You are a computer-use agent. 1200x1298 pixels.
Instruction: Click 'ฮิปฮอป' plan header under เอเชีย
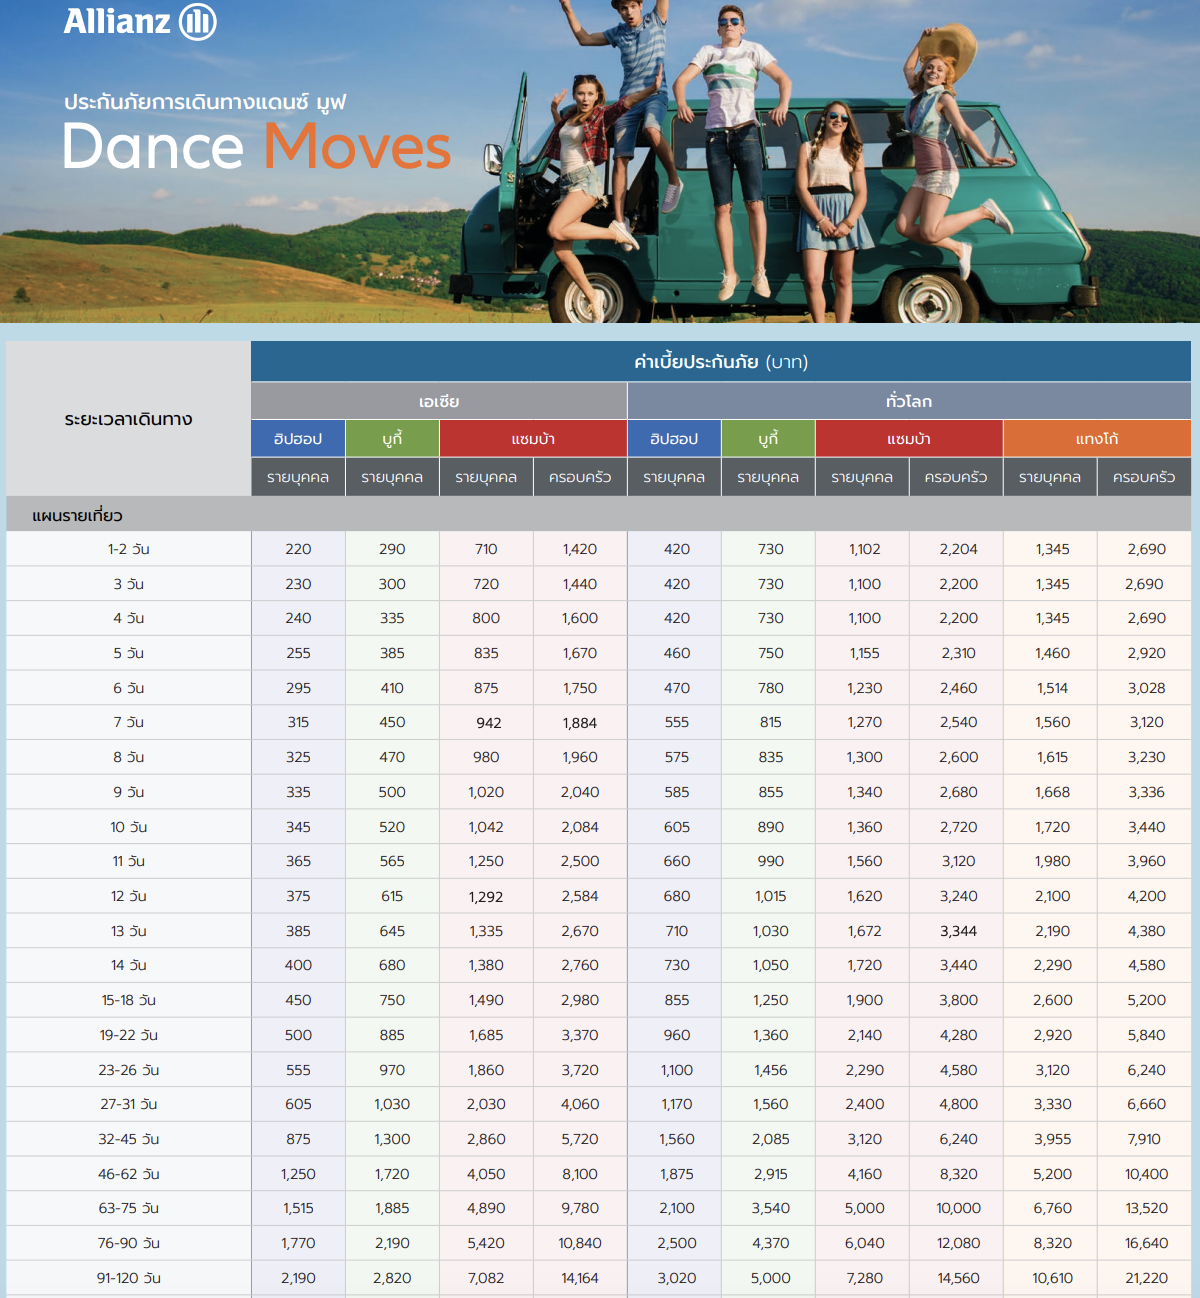(298, 439)
